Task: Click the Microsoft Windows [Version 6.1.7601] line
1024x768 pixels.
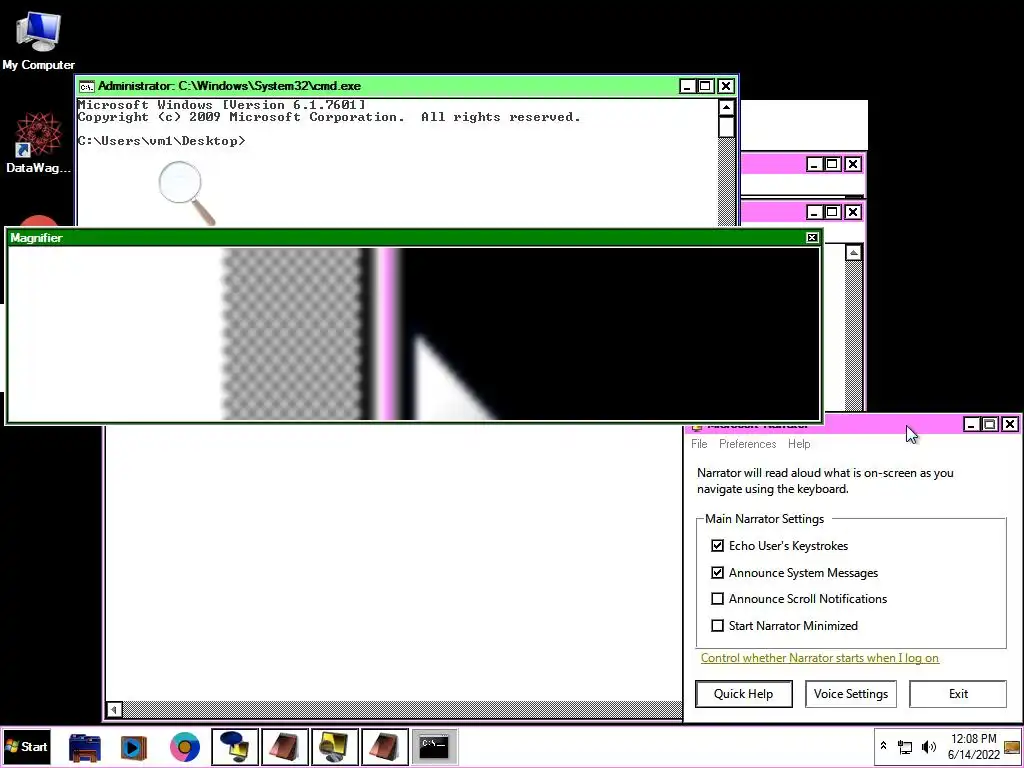Action: pyautogui.click(x=221, y=104)
